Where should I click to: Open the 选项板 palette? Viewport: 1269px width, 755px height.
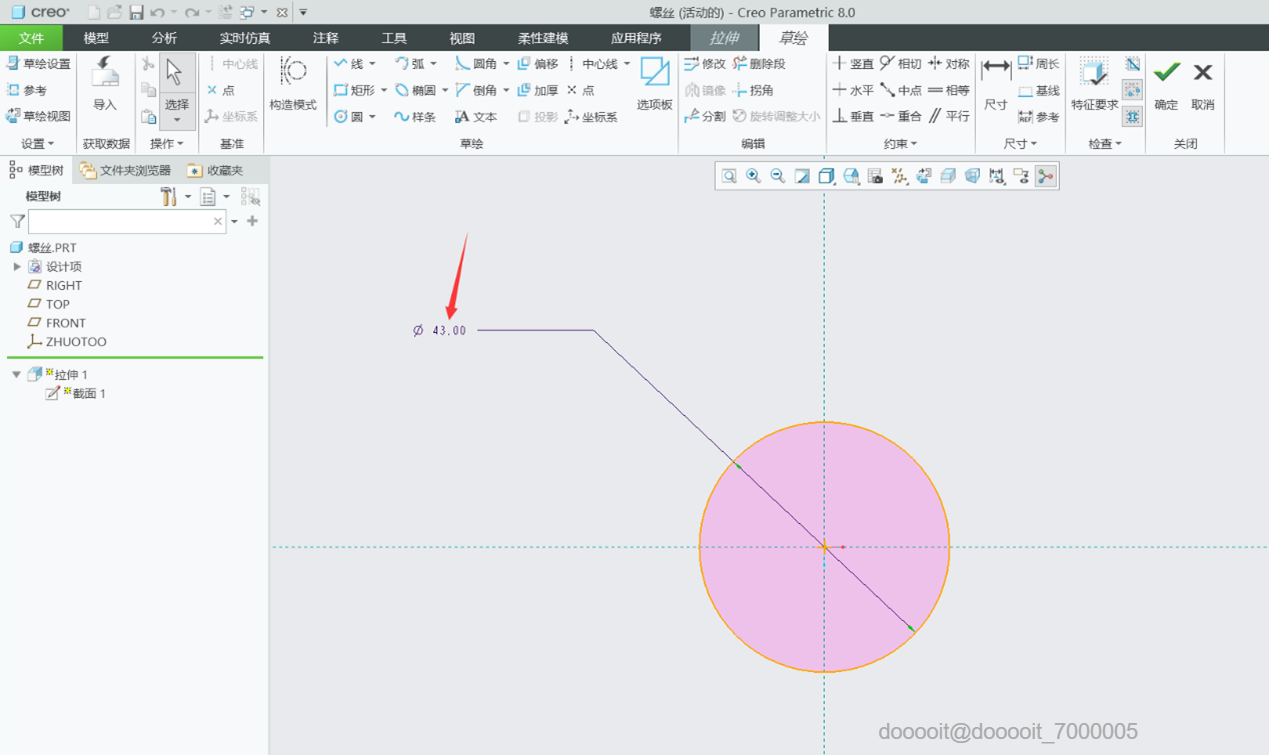pos(655,84)
